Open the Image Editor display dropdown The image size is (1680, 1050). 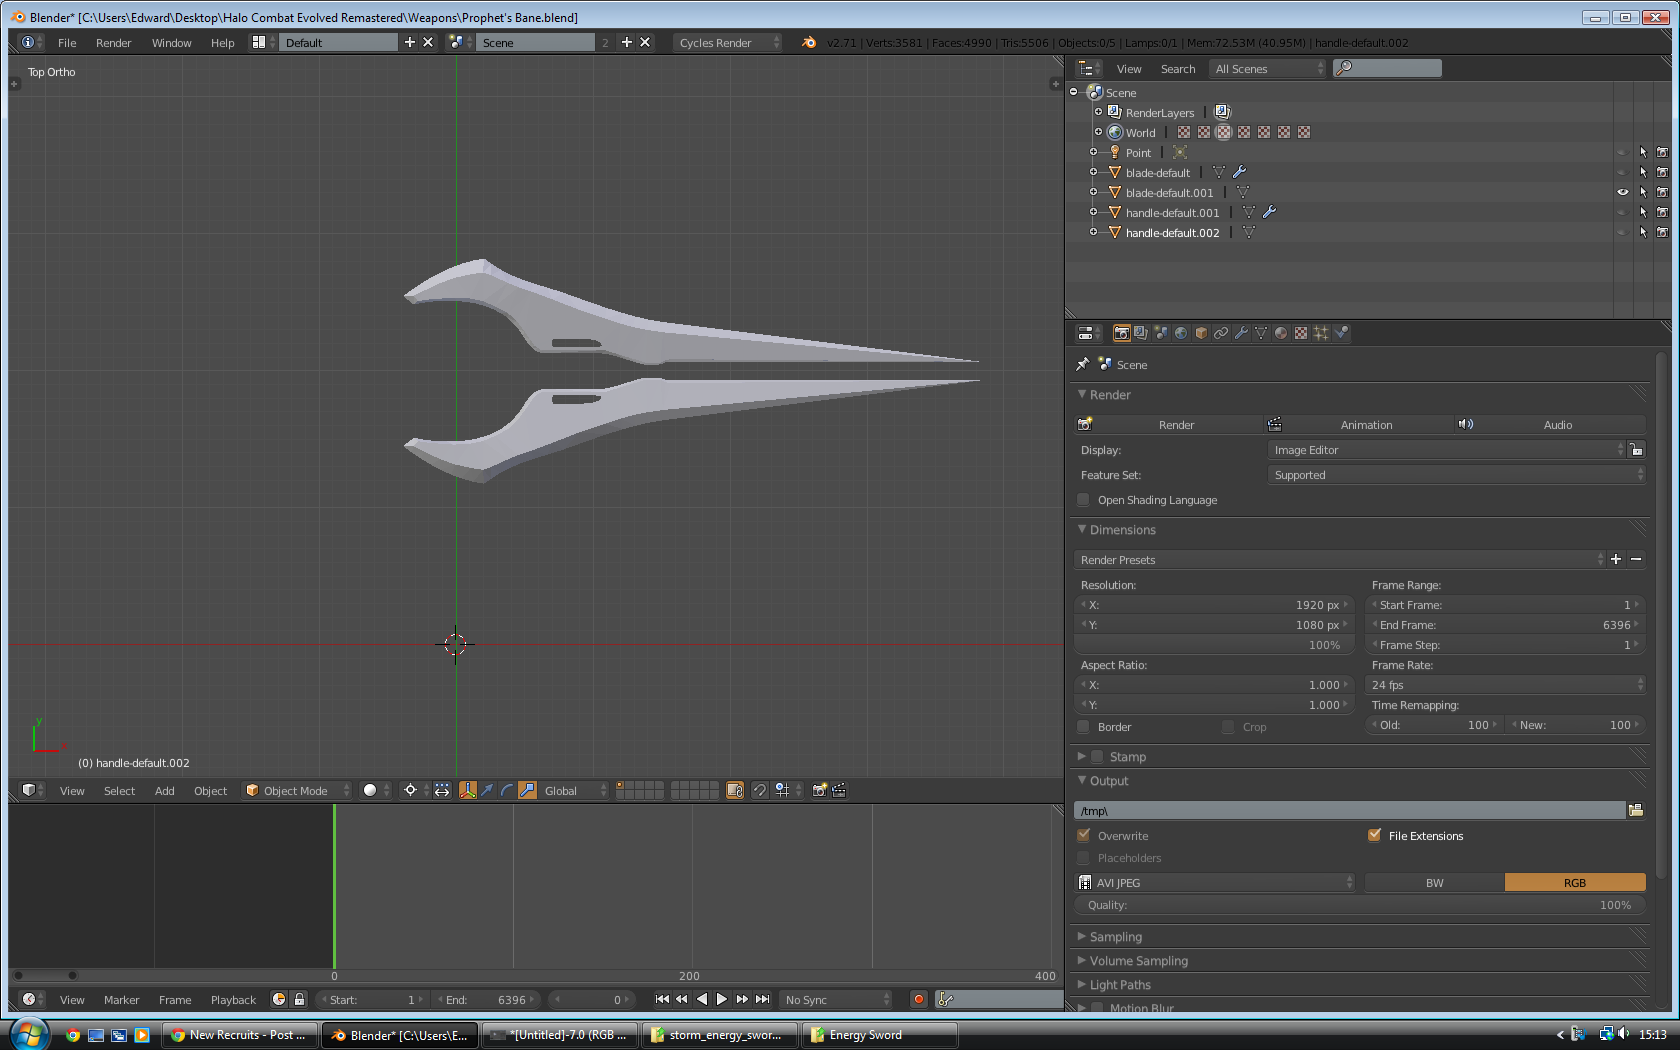pos(1448,450)
